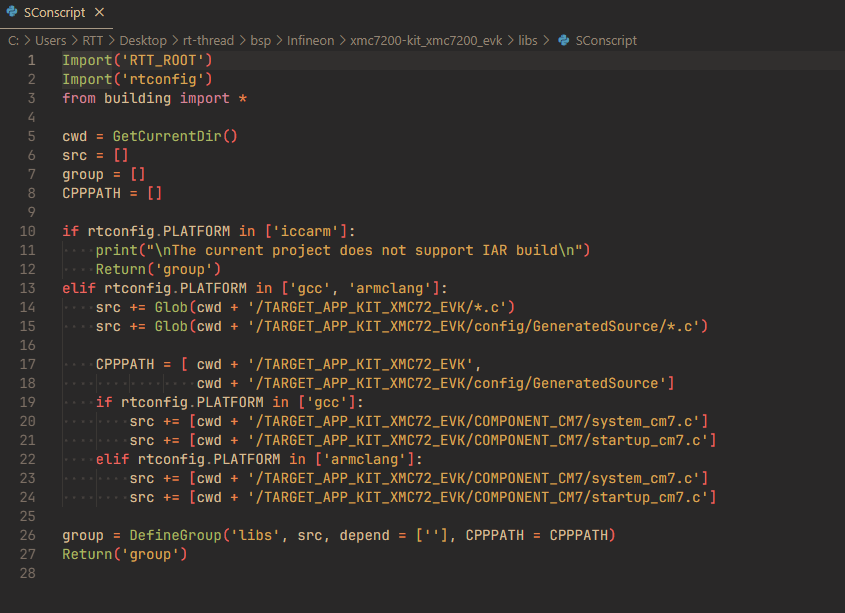Open the Users breadcrumb folder
Screen dimensions: 845x613
tap(51, 41)
